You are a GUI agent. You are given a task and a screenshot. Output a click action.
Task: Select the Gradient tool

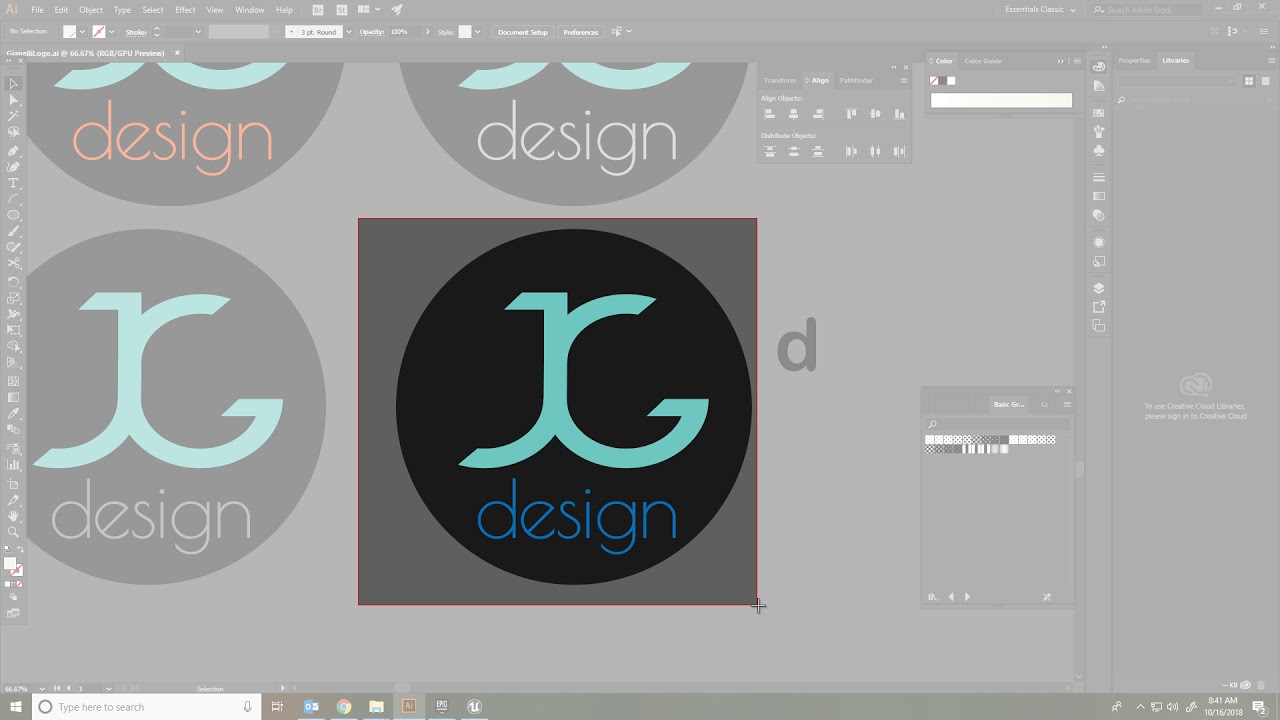(14, 397)
